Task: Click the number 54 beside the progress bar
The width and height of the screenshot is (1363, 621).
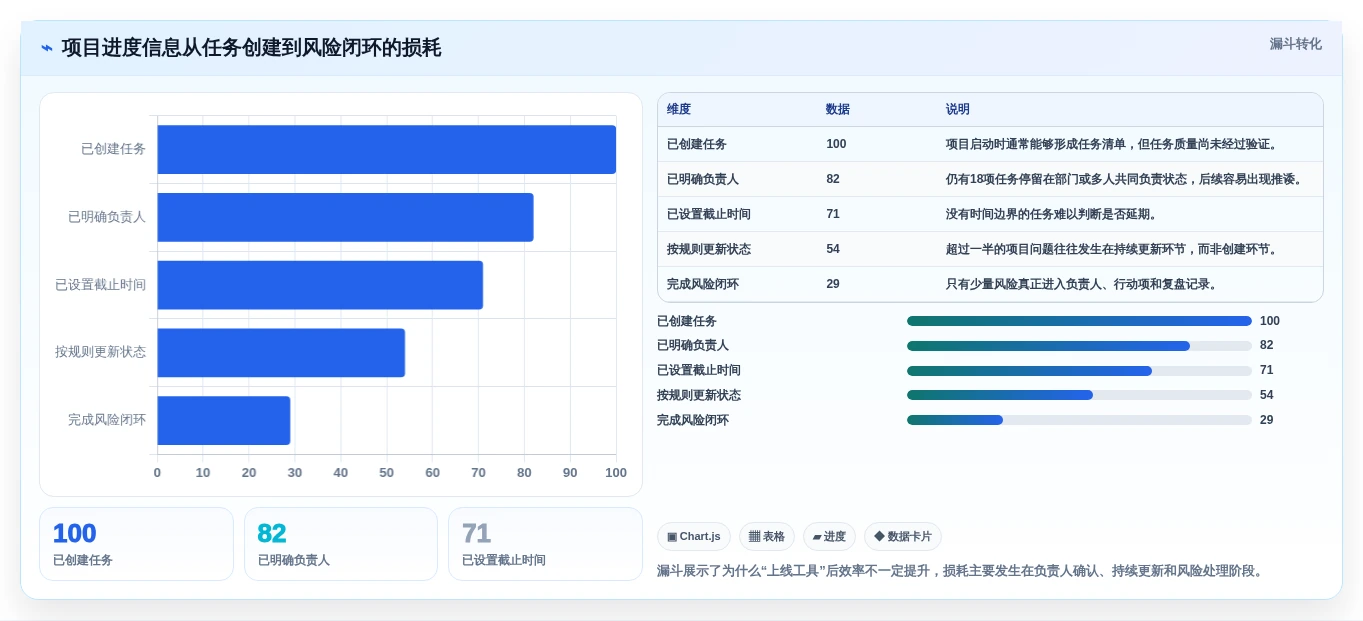Action: click(1266, 395)
